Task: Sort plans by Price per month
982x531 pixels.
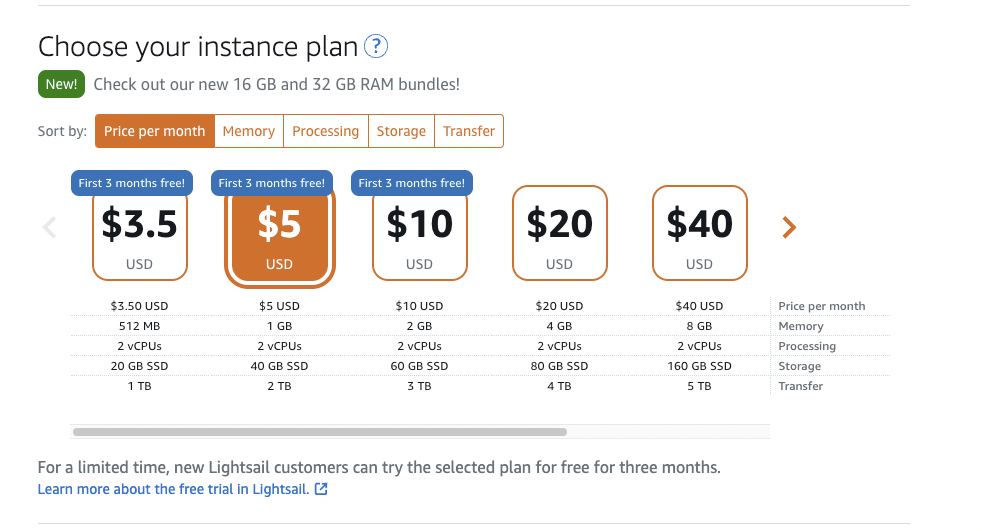Action: click(155, 131)
